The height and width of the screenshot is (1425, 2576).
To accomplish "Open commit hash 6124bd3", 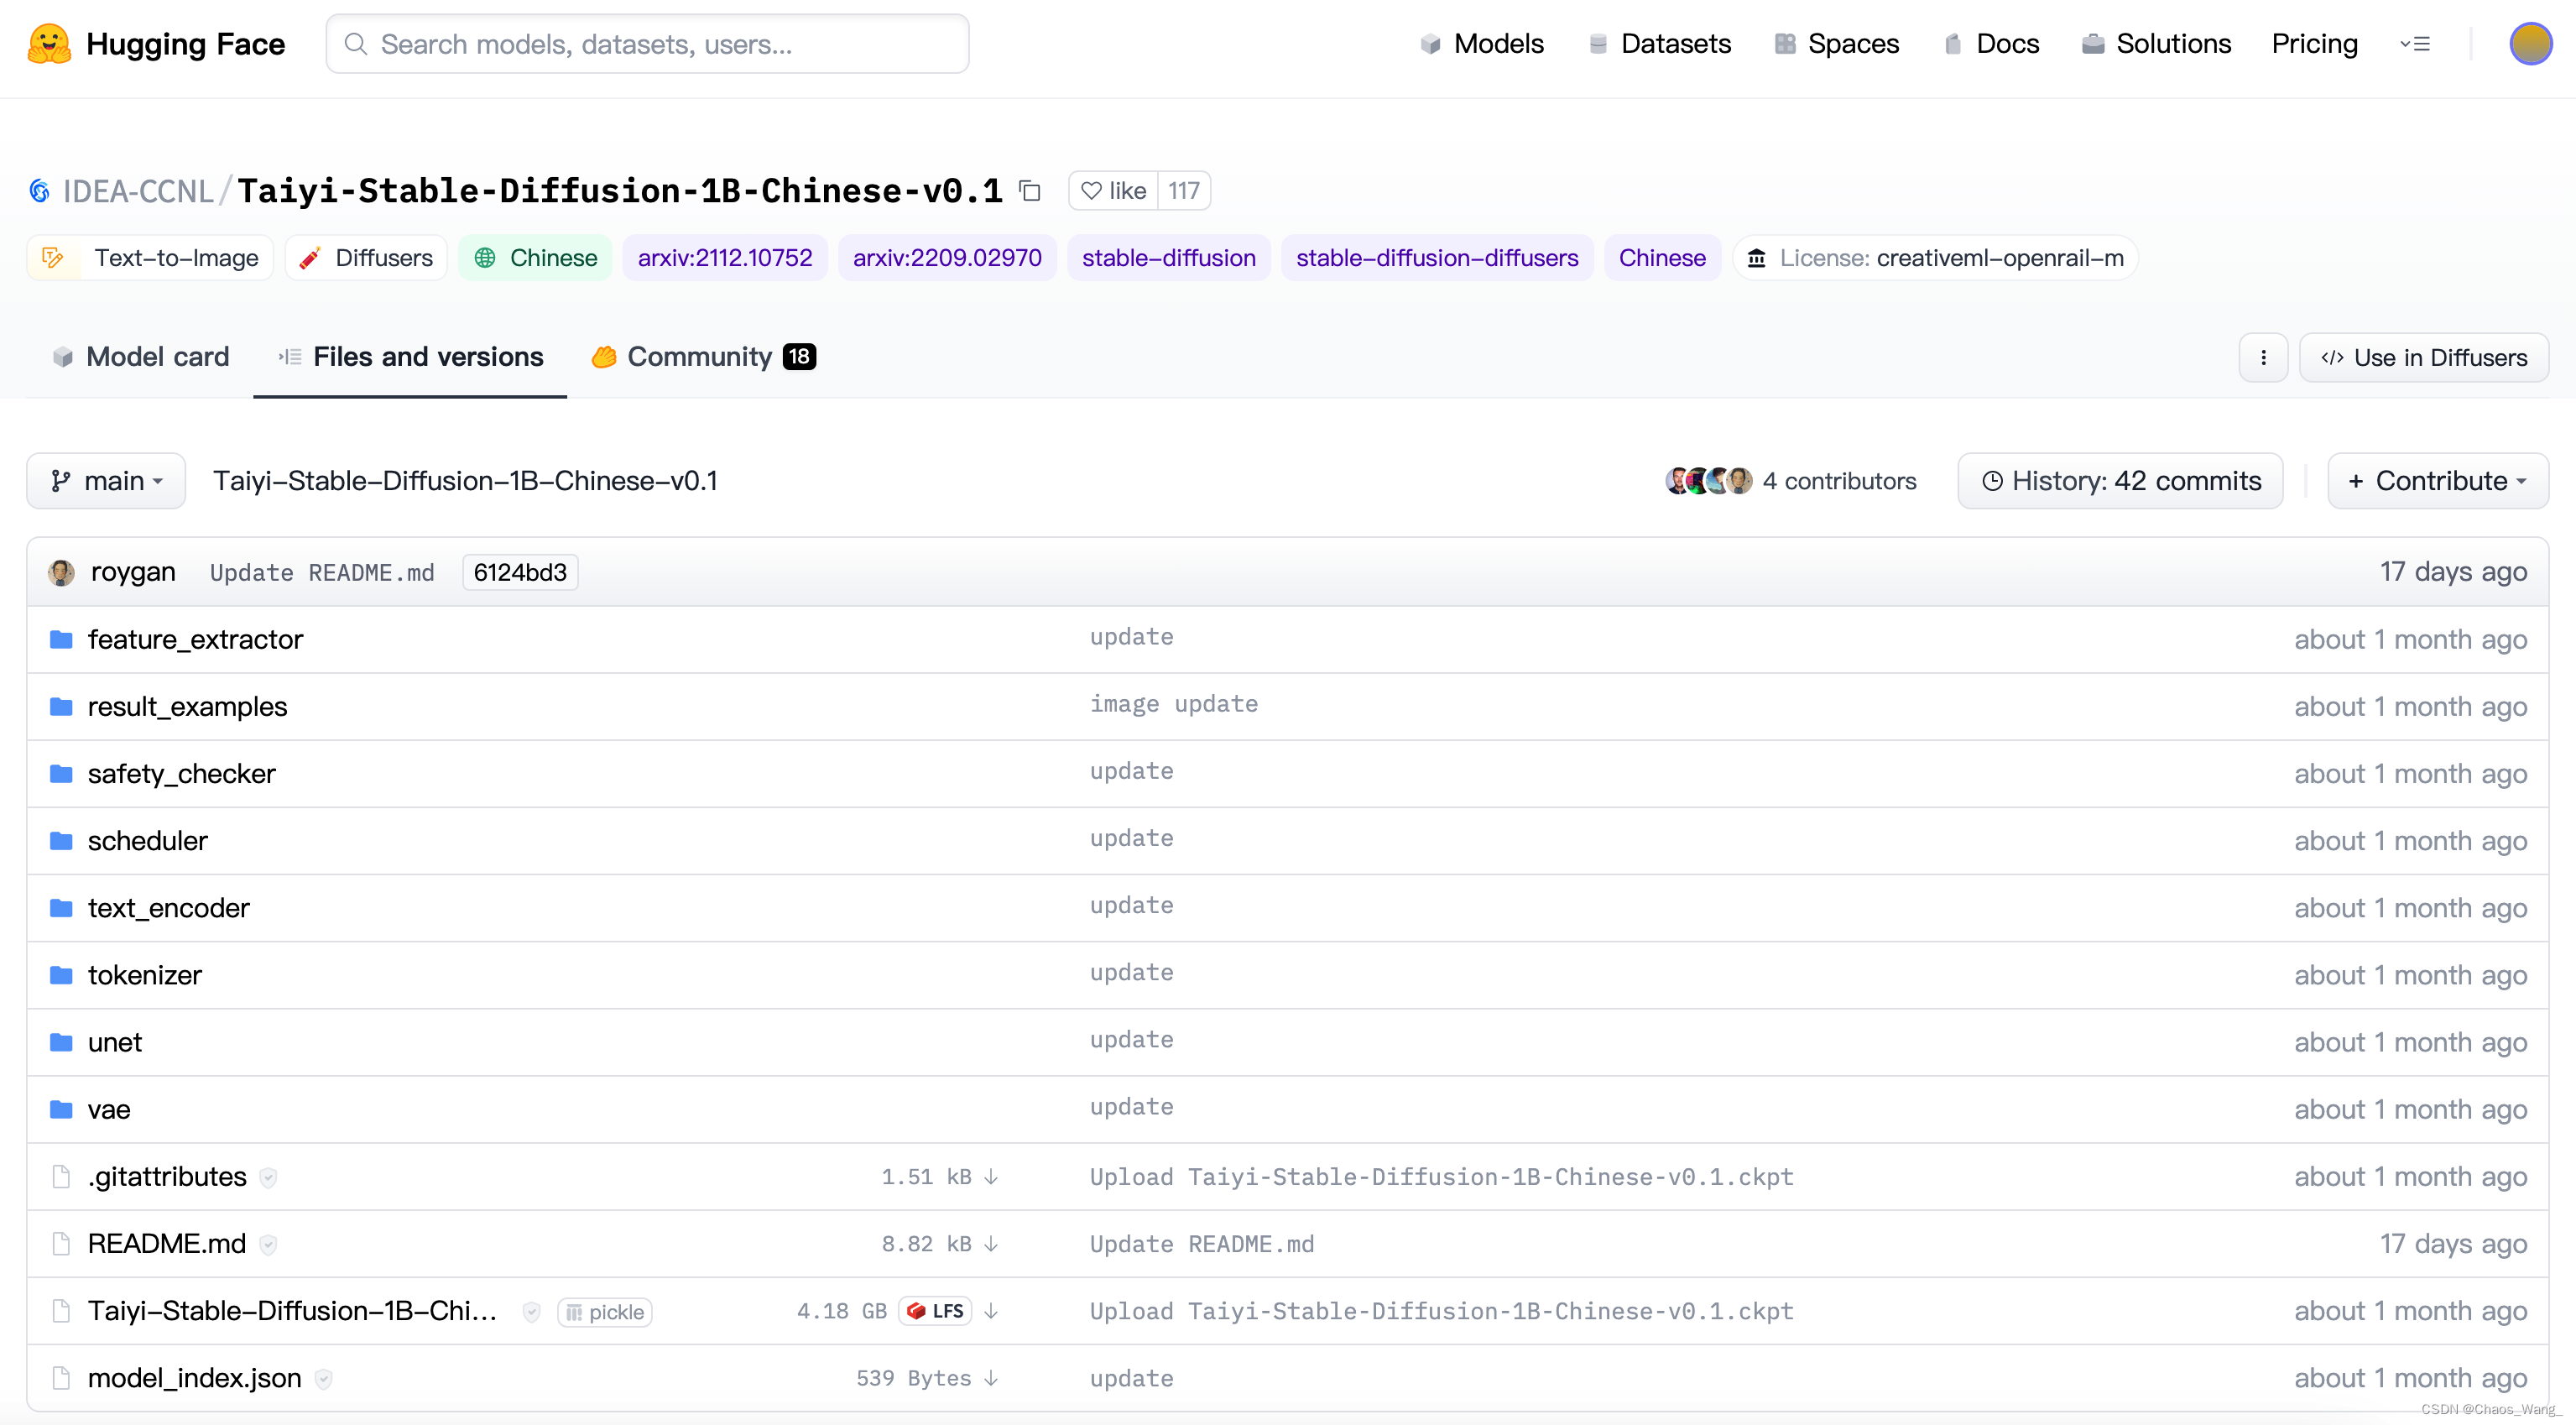I will (x=520, y=573).
